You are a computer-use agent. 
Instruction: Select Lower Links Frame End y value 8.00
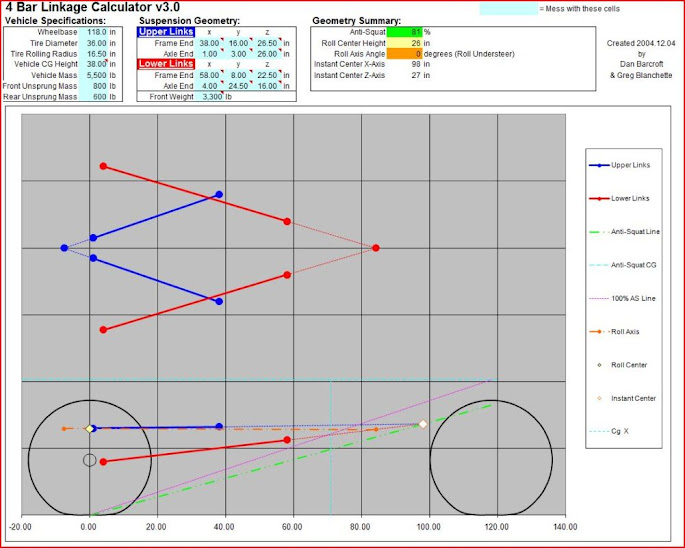pos(239,75)
